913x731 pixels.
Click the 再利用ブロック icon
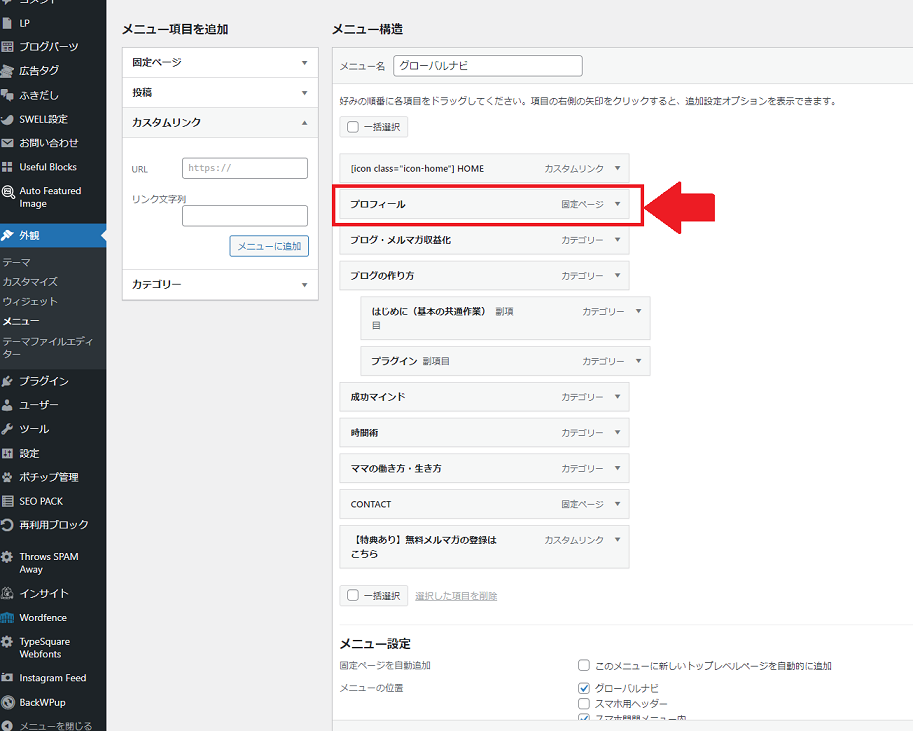(7, 525)
